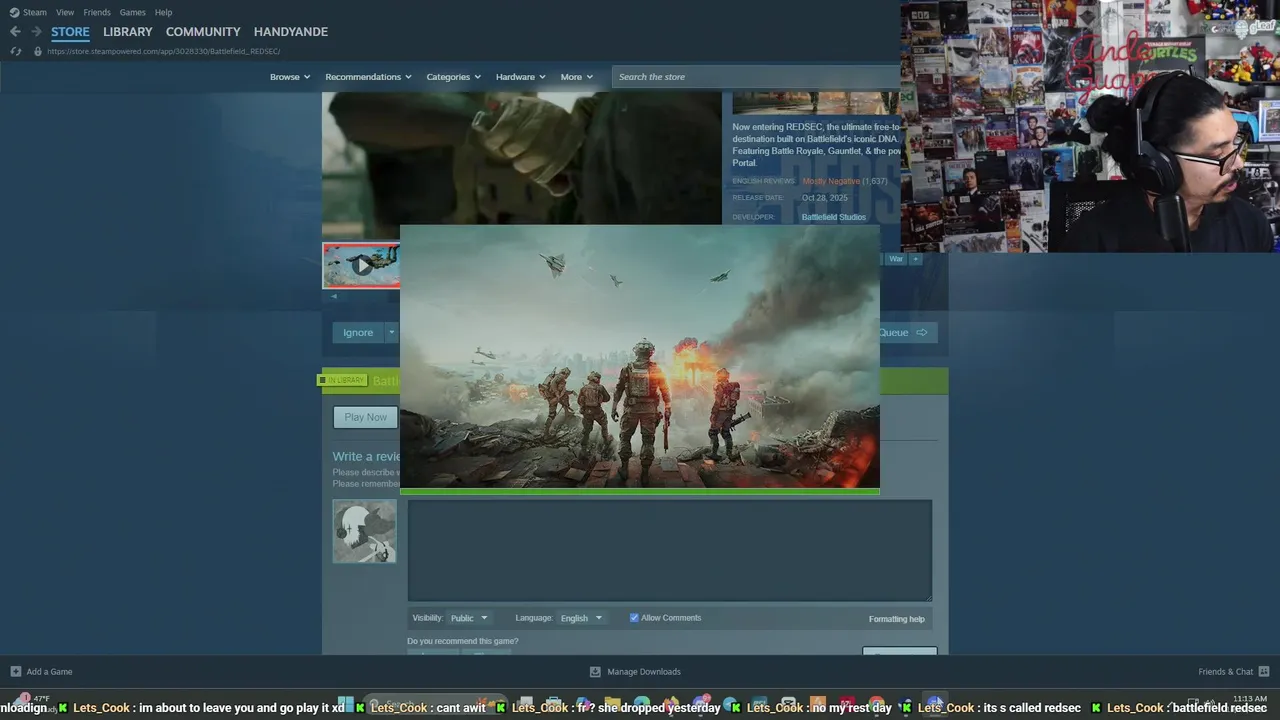
Task: Reload the store page
Action: click(x=16, y=51)
